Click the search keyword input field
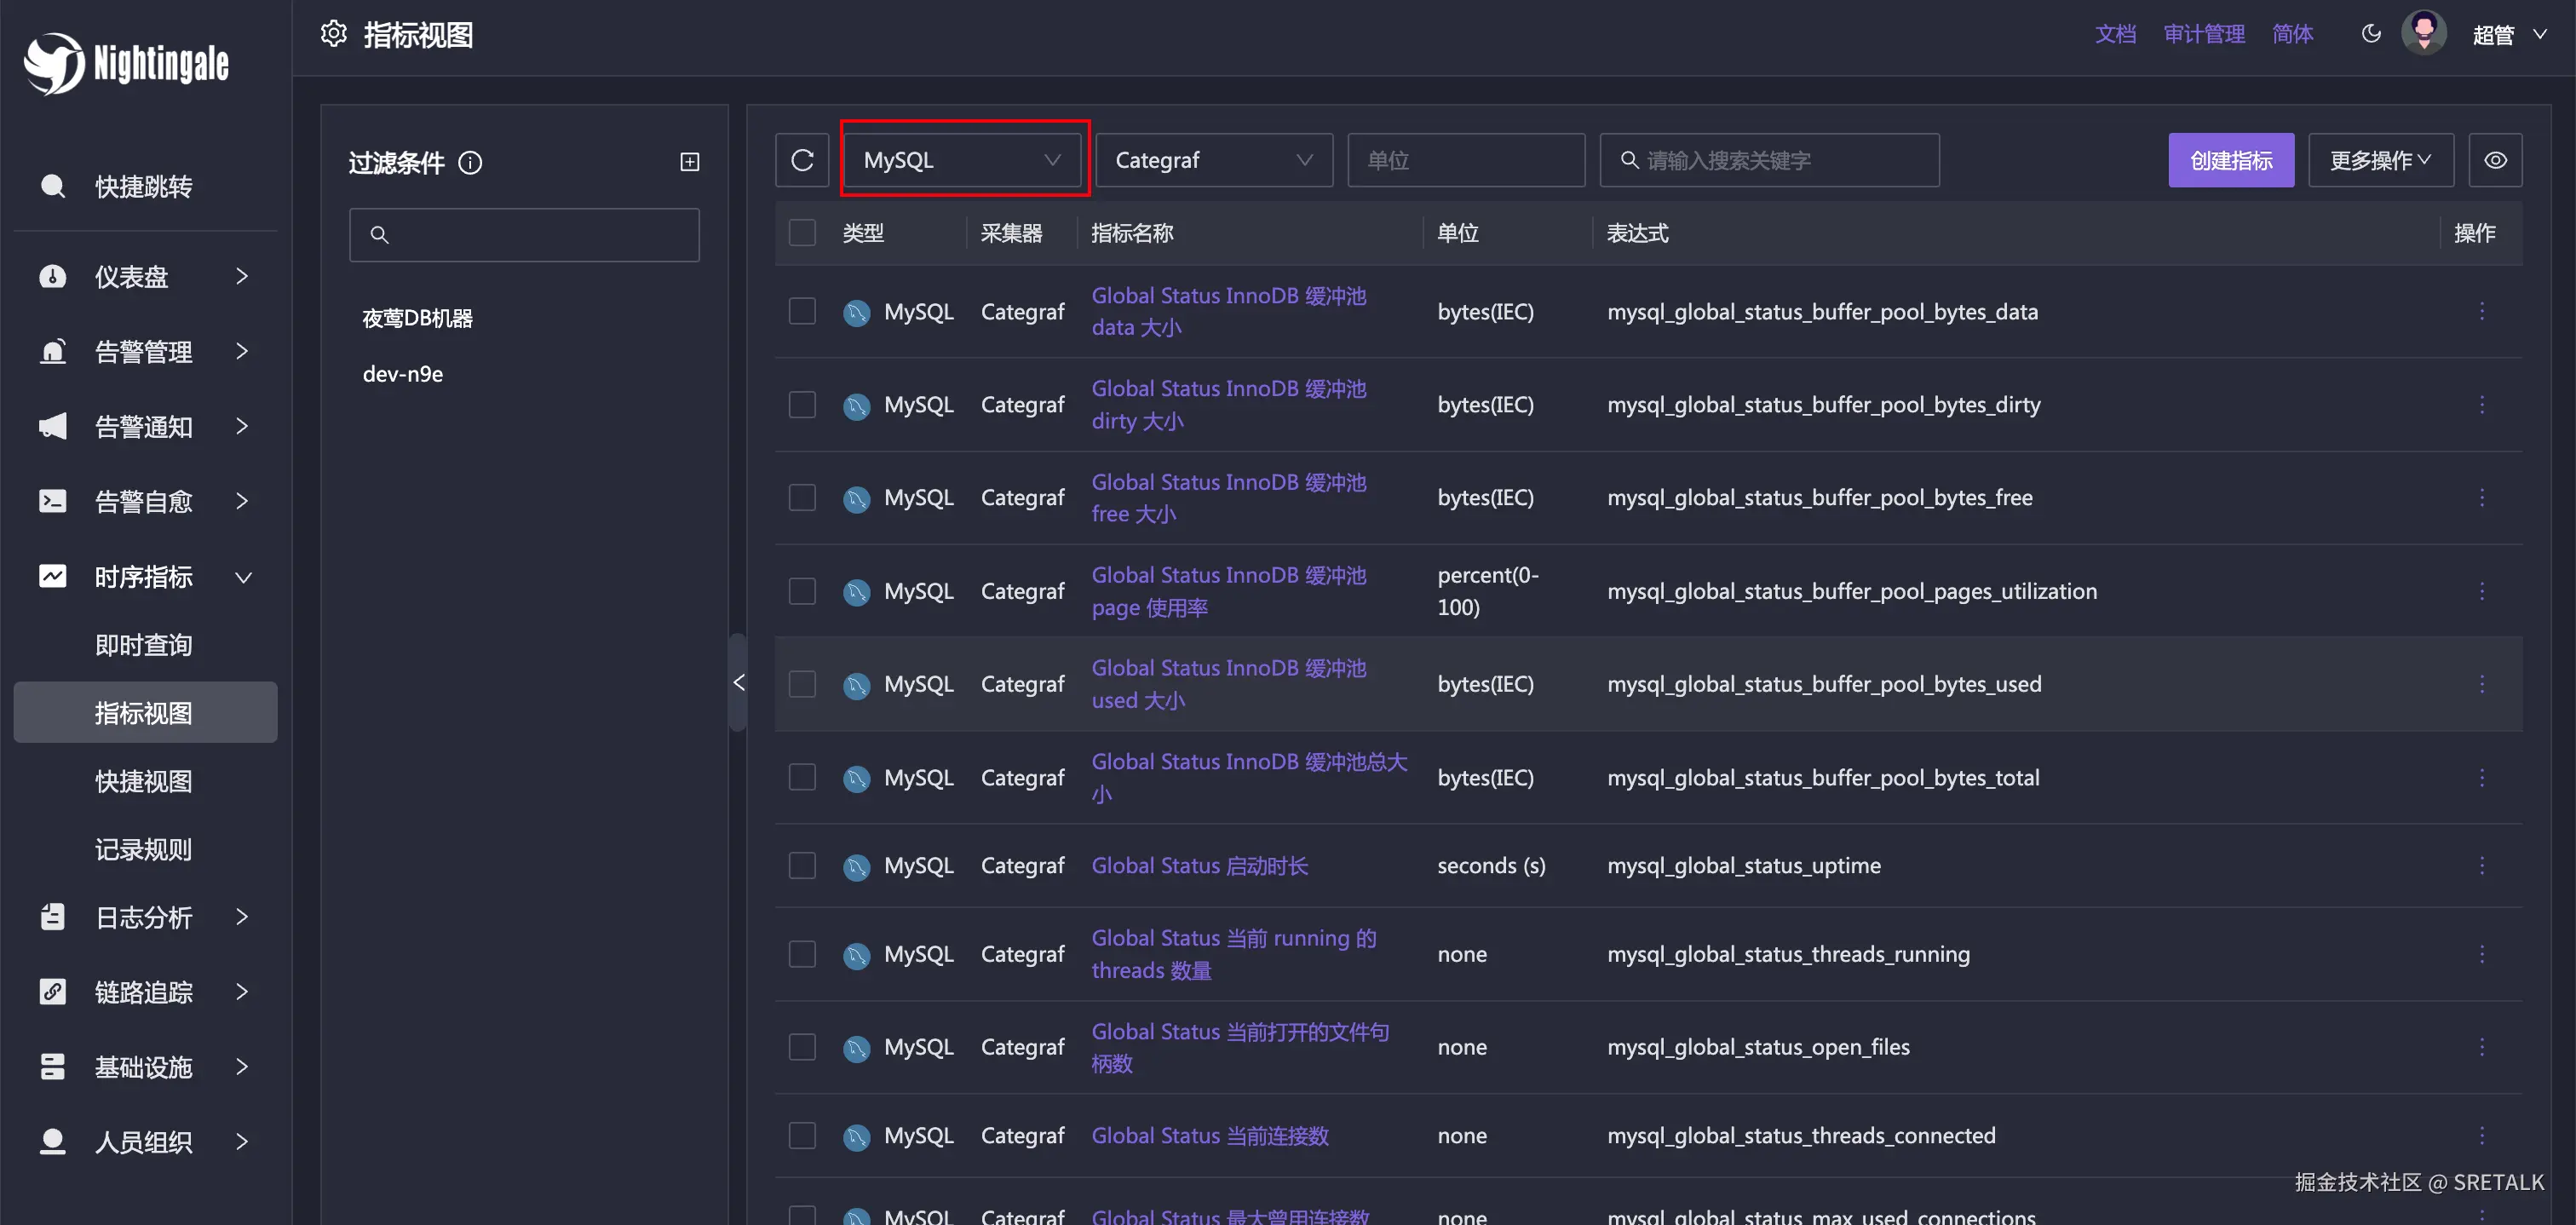Viewport: 2576px width, 1225px height. [x=1780, y=160]
